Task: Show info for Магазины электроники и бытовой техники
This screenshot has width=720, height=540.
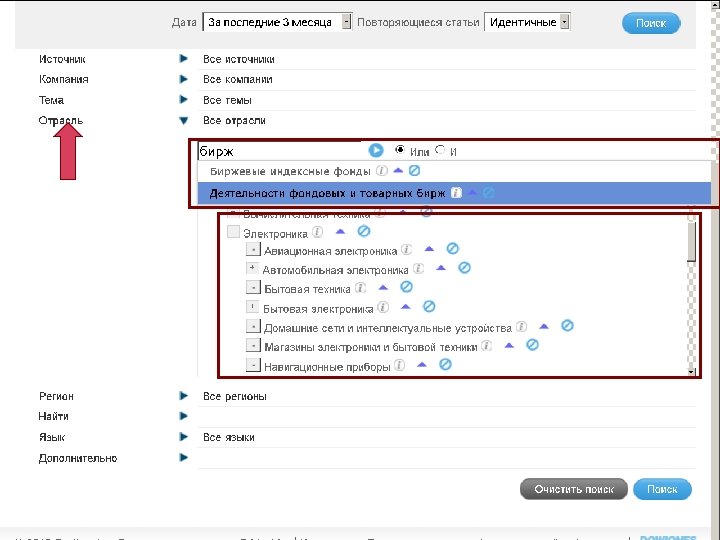Action: [486, 346]
